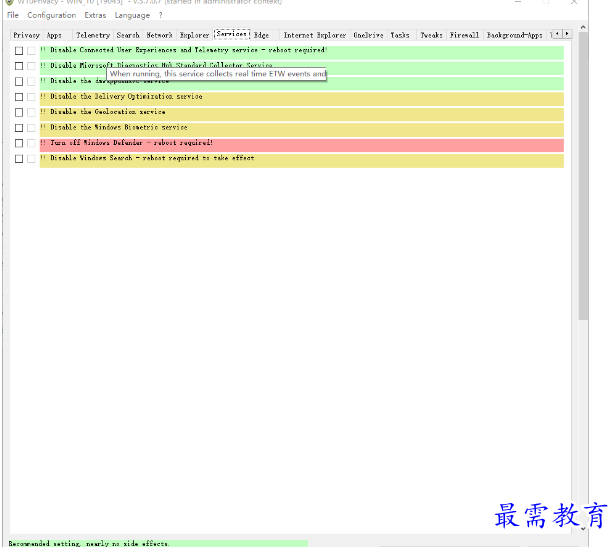Open the Language menu

[x=132, y=15]
